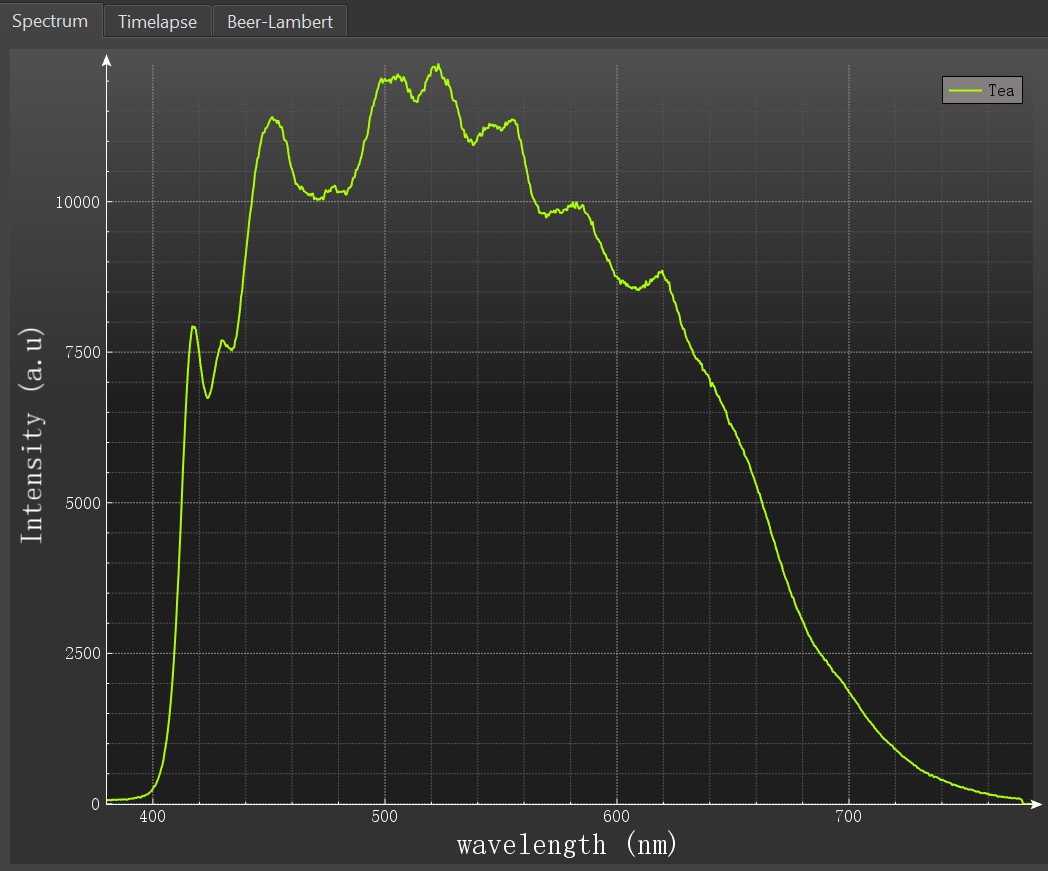Click the first sharp peak near 418 nm
The width and height of the screenshot is (1048, 871).
[193, 327]
